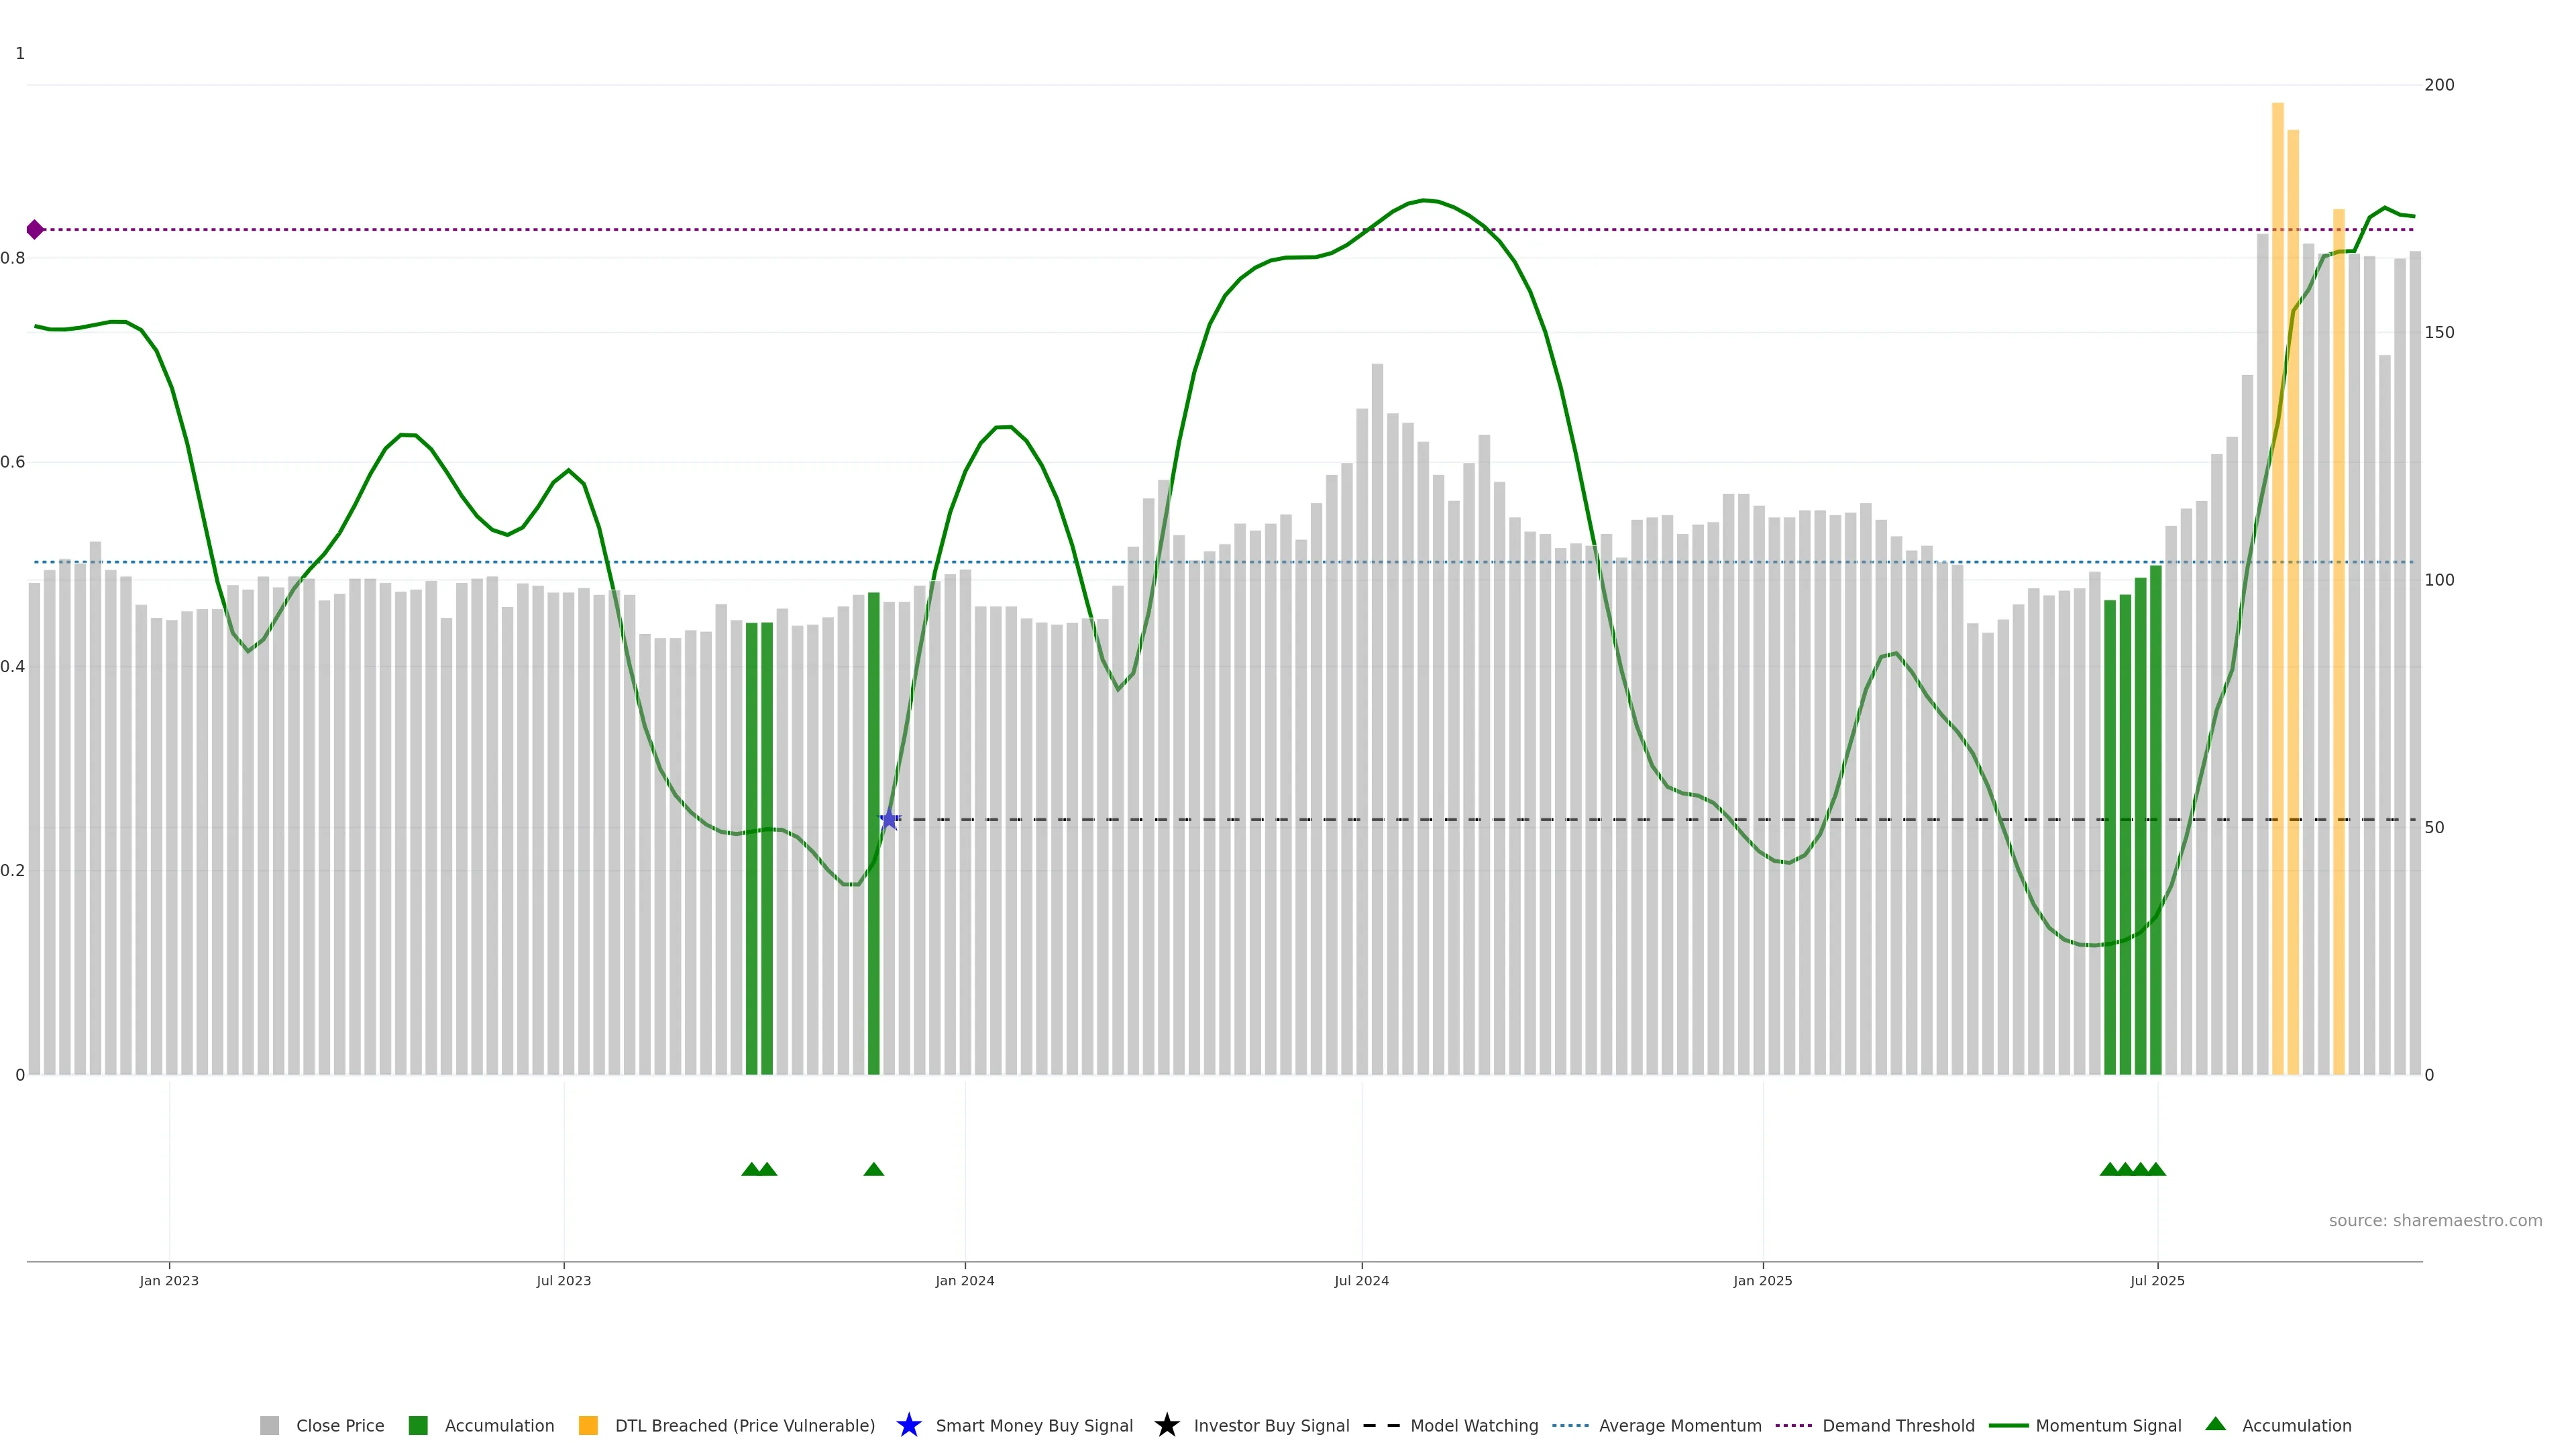This screenshot has height=1449, width=2576.
Task: Click the green Accumulation square legend icon
Action: click(418, 1425)
